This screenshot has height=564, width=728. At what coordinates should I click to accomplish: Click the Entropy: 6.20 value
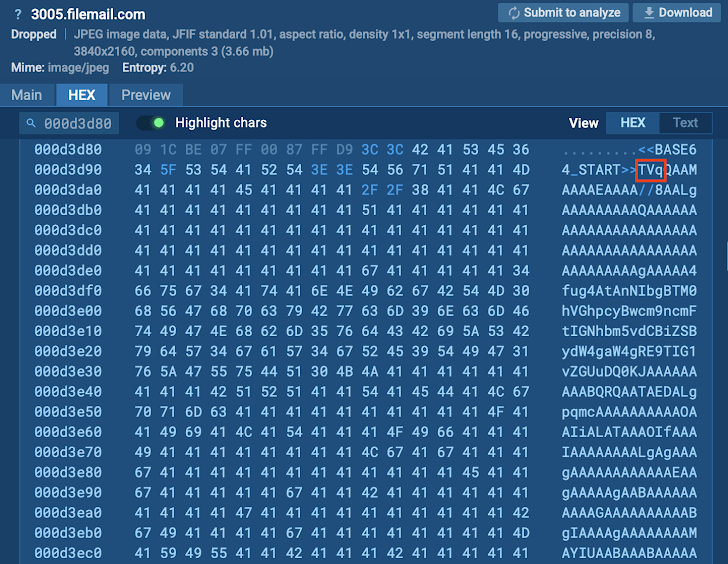click(x=158, y=68)
